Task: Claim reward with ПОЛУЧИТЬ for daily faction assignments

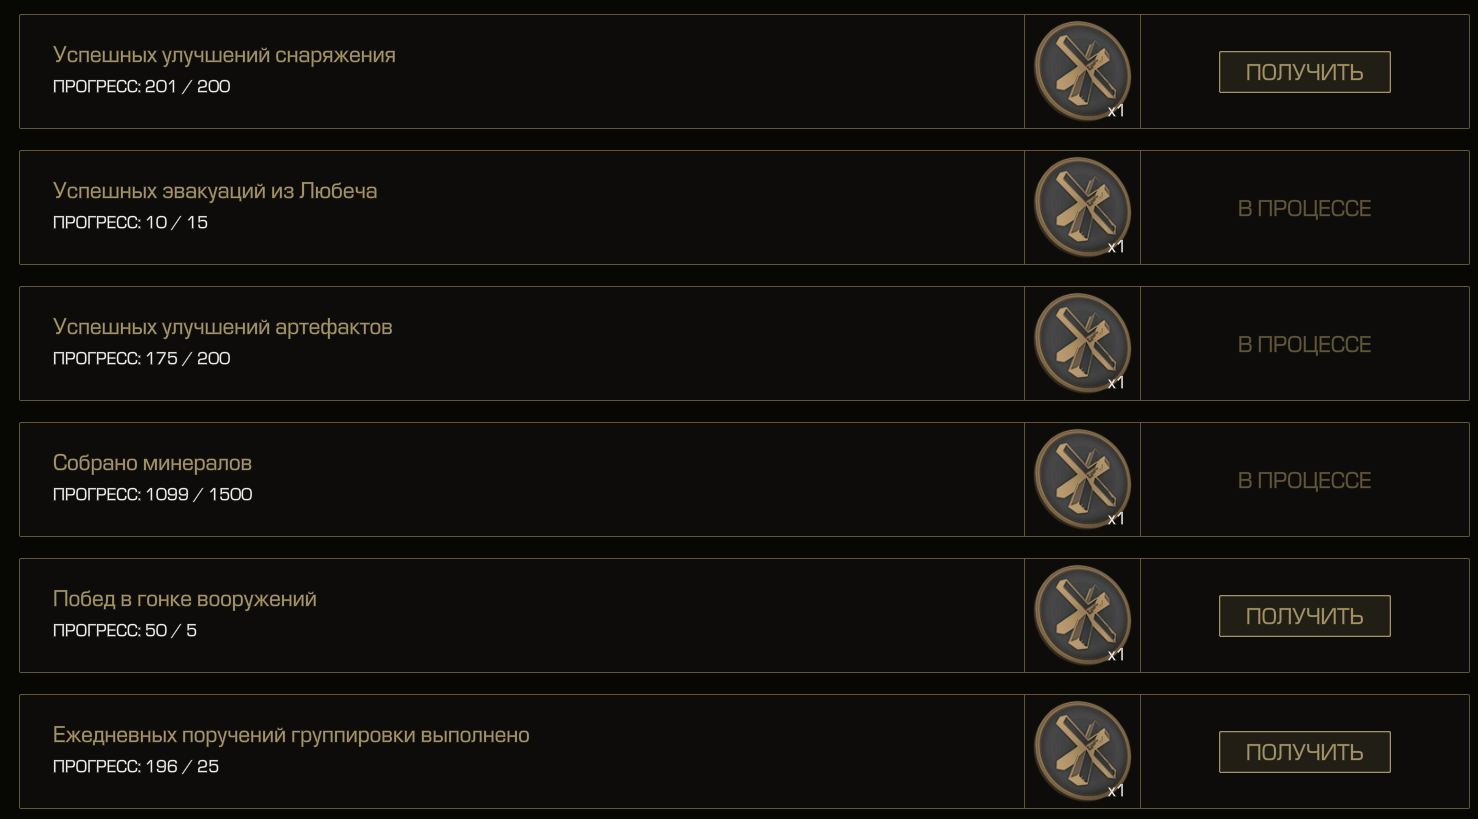Action: point(1304,752)
